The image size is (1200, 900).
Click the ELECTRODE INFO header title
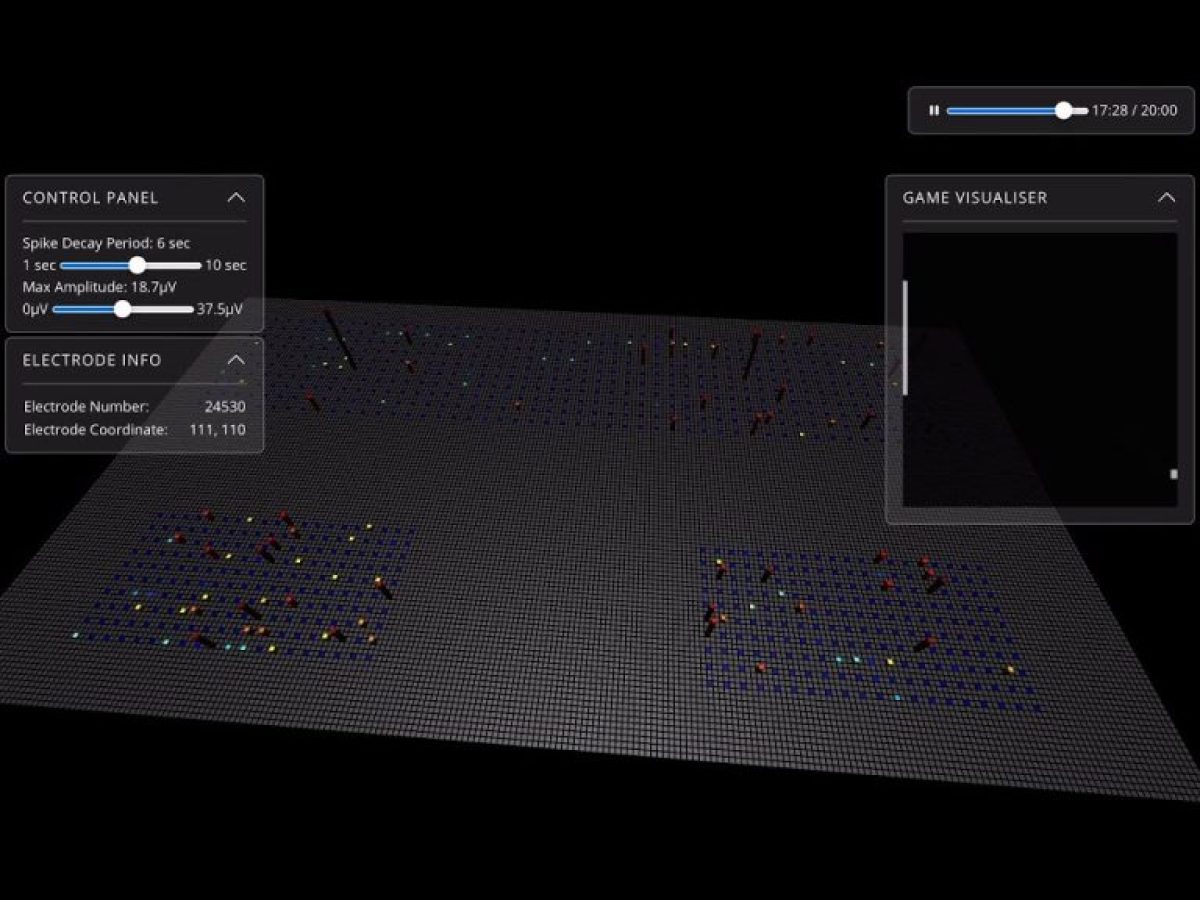pos(91,360)
